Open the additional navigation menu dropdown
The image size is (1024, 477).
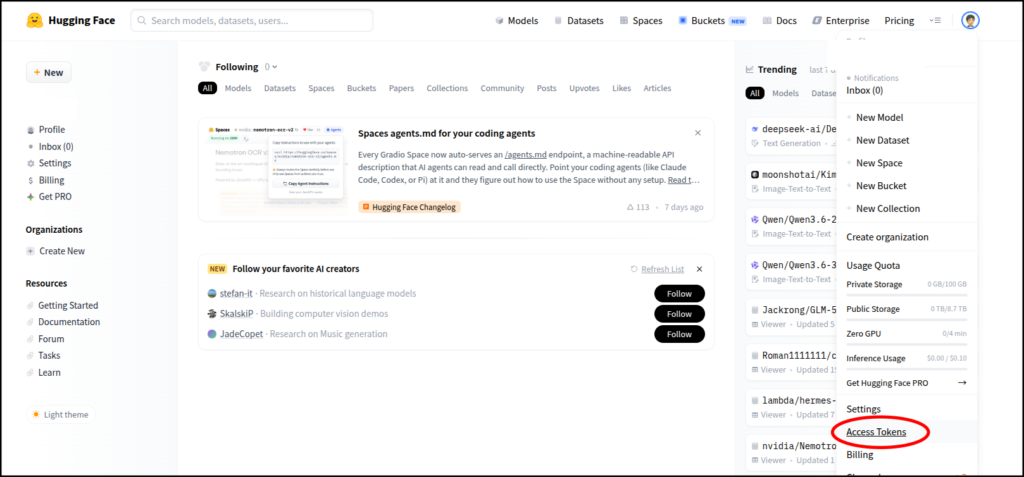935,20
